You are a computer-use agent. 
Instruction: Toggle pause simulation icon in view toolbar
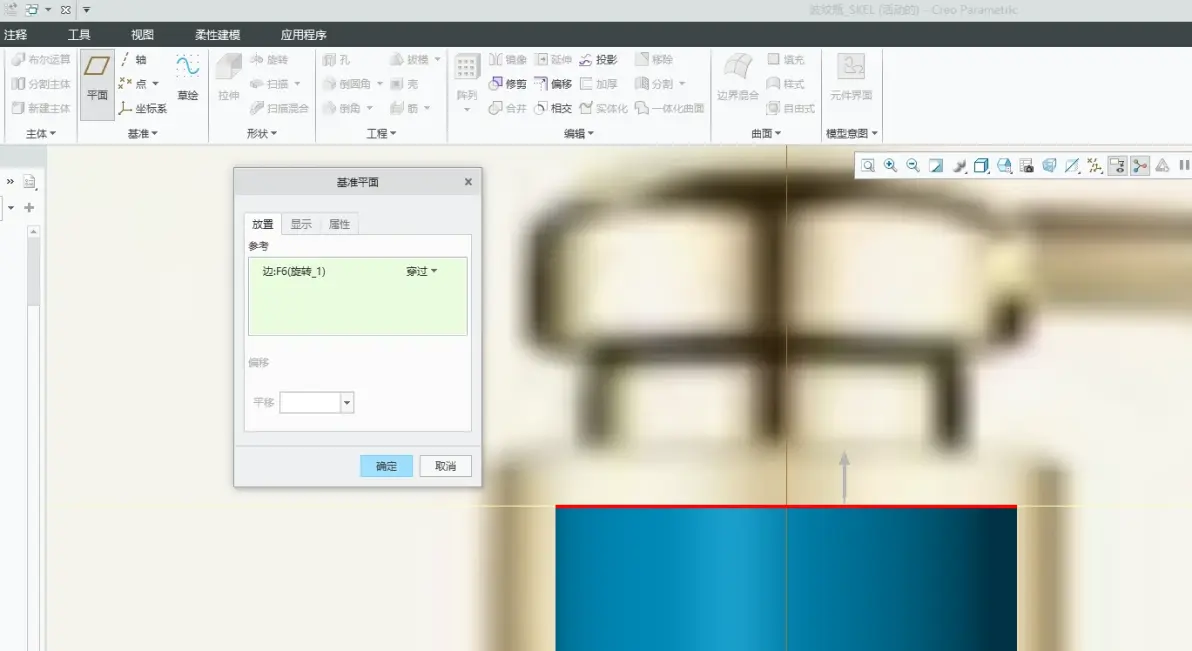[1184, 165]
